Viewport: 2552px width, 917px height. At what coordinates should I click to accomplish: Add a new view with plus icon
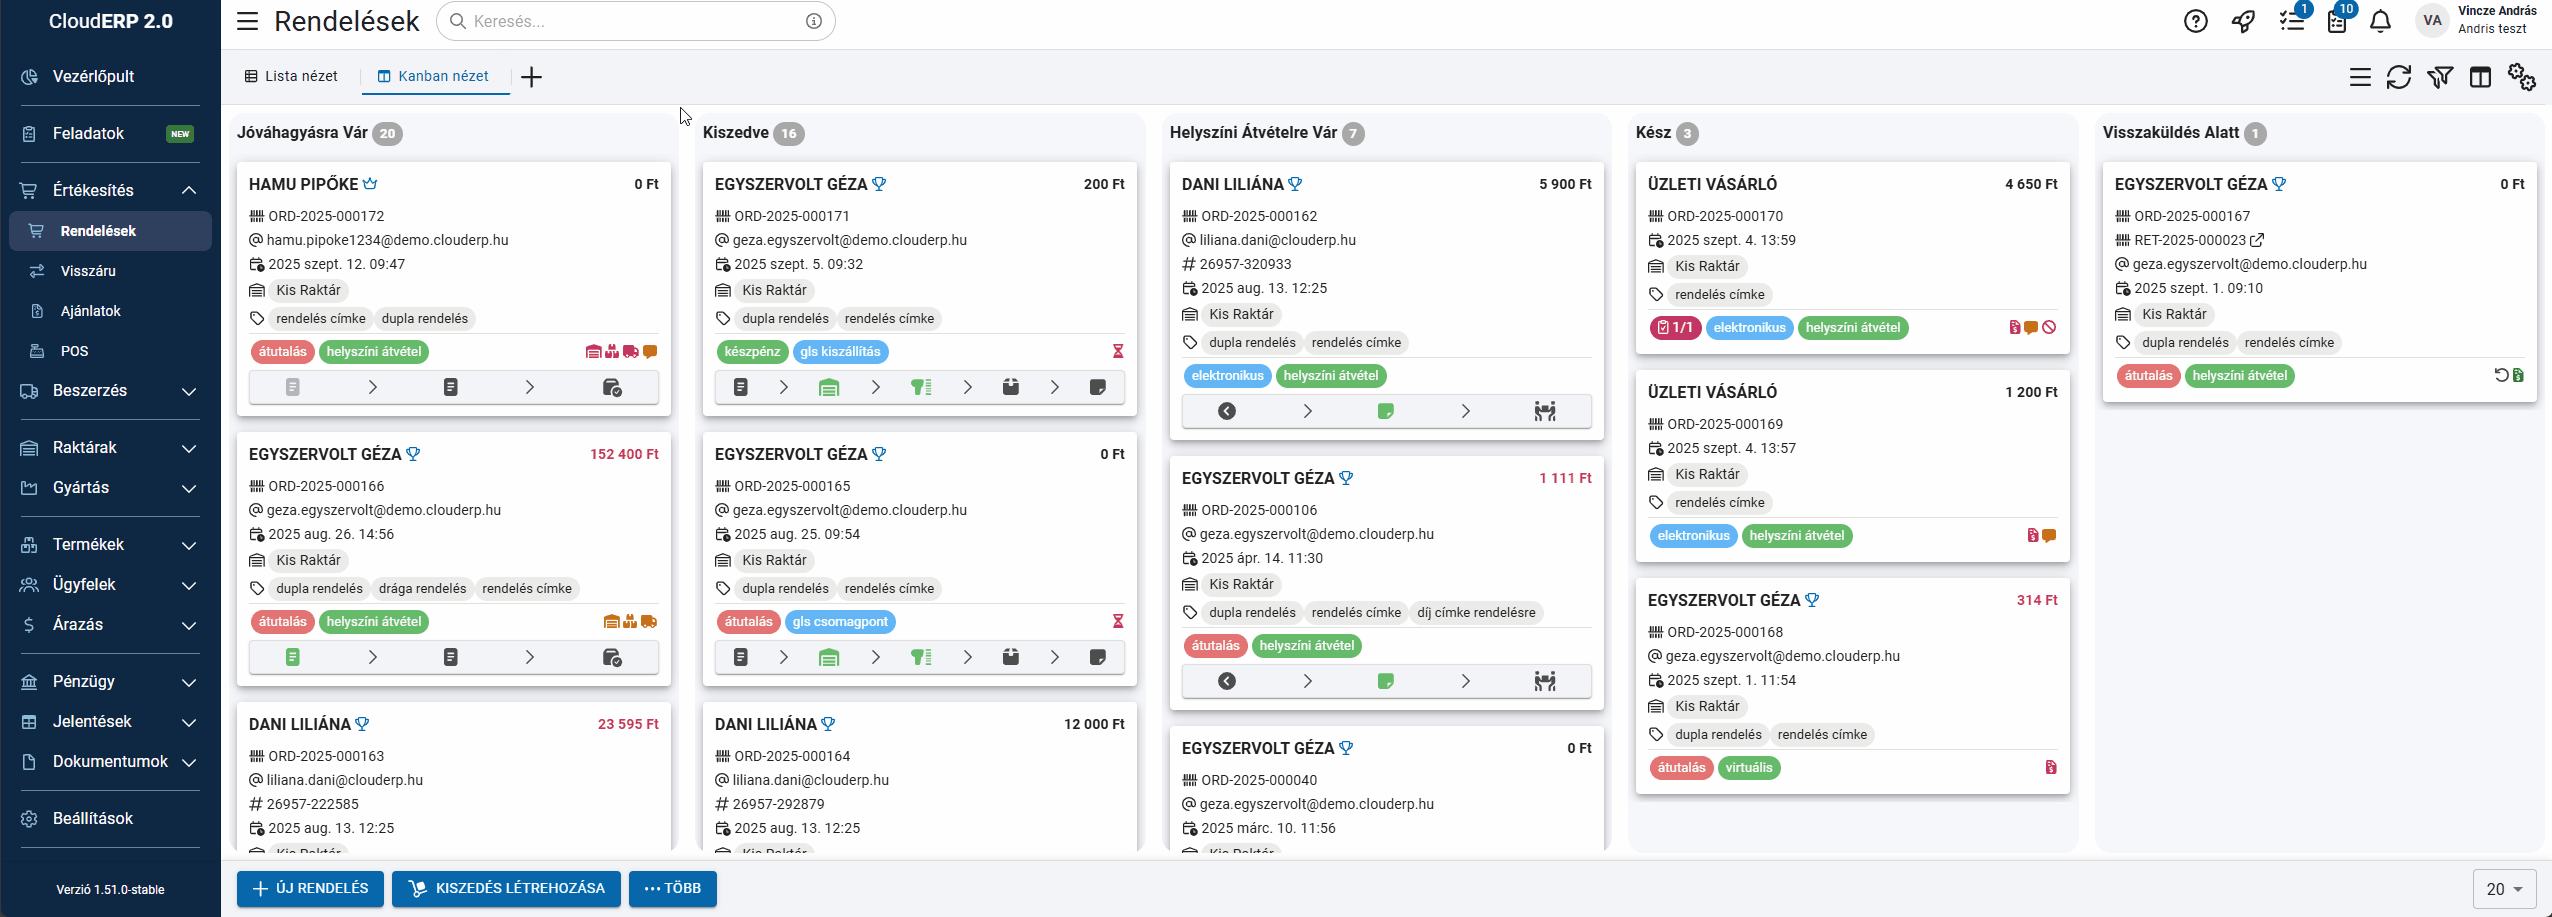532,77
